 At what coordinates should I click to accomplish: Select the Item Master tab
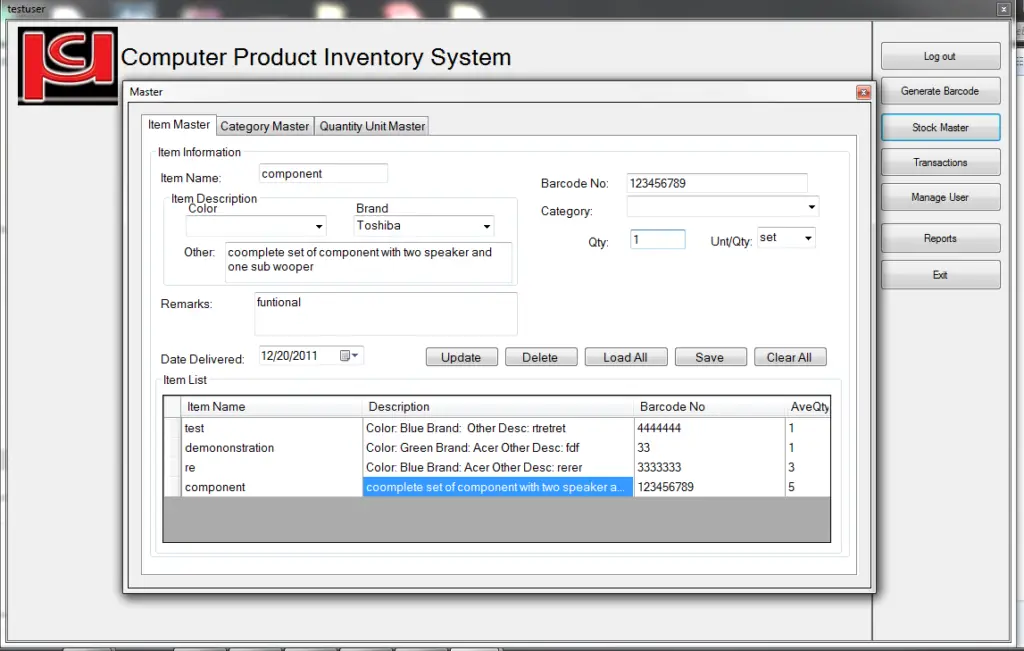[178, 125]
